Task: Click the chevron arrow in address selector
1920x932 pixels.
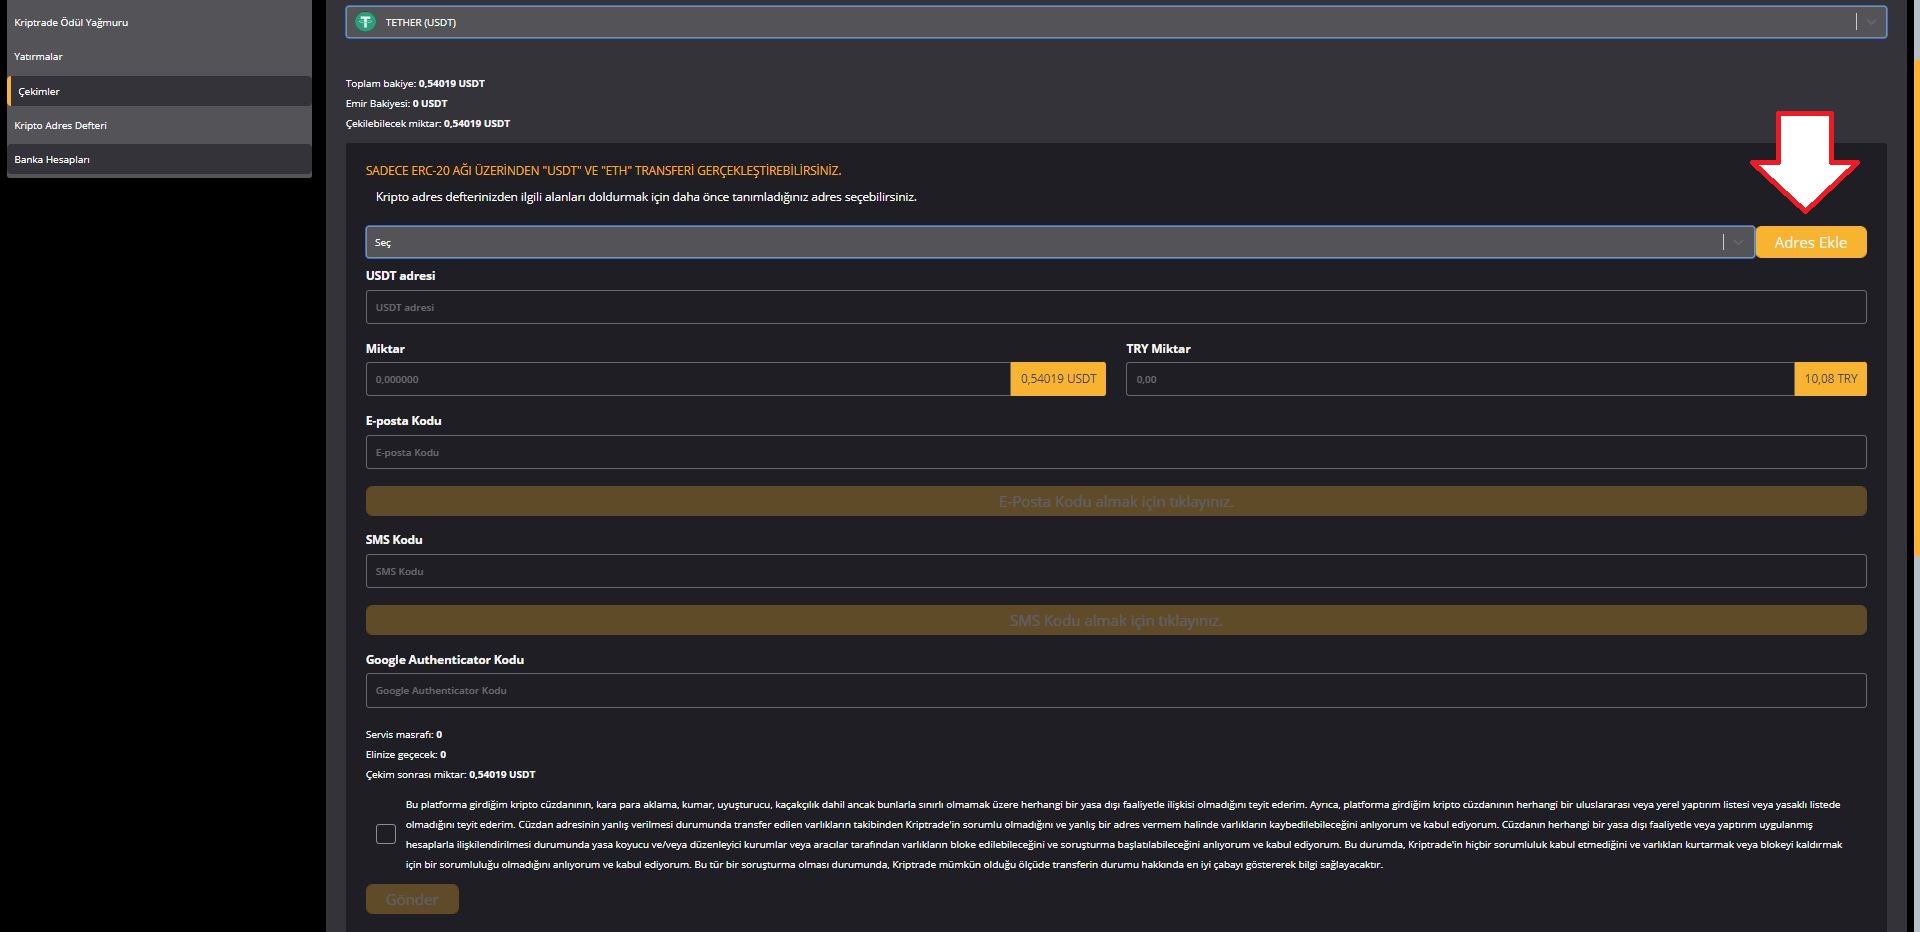Action: coord(1739,242)
